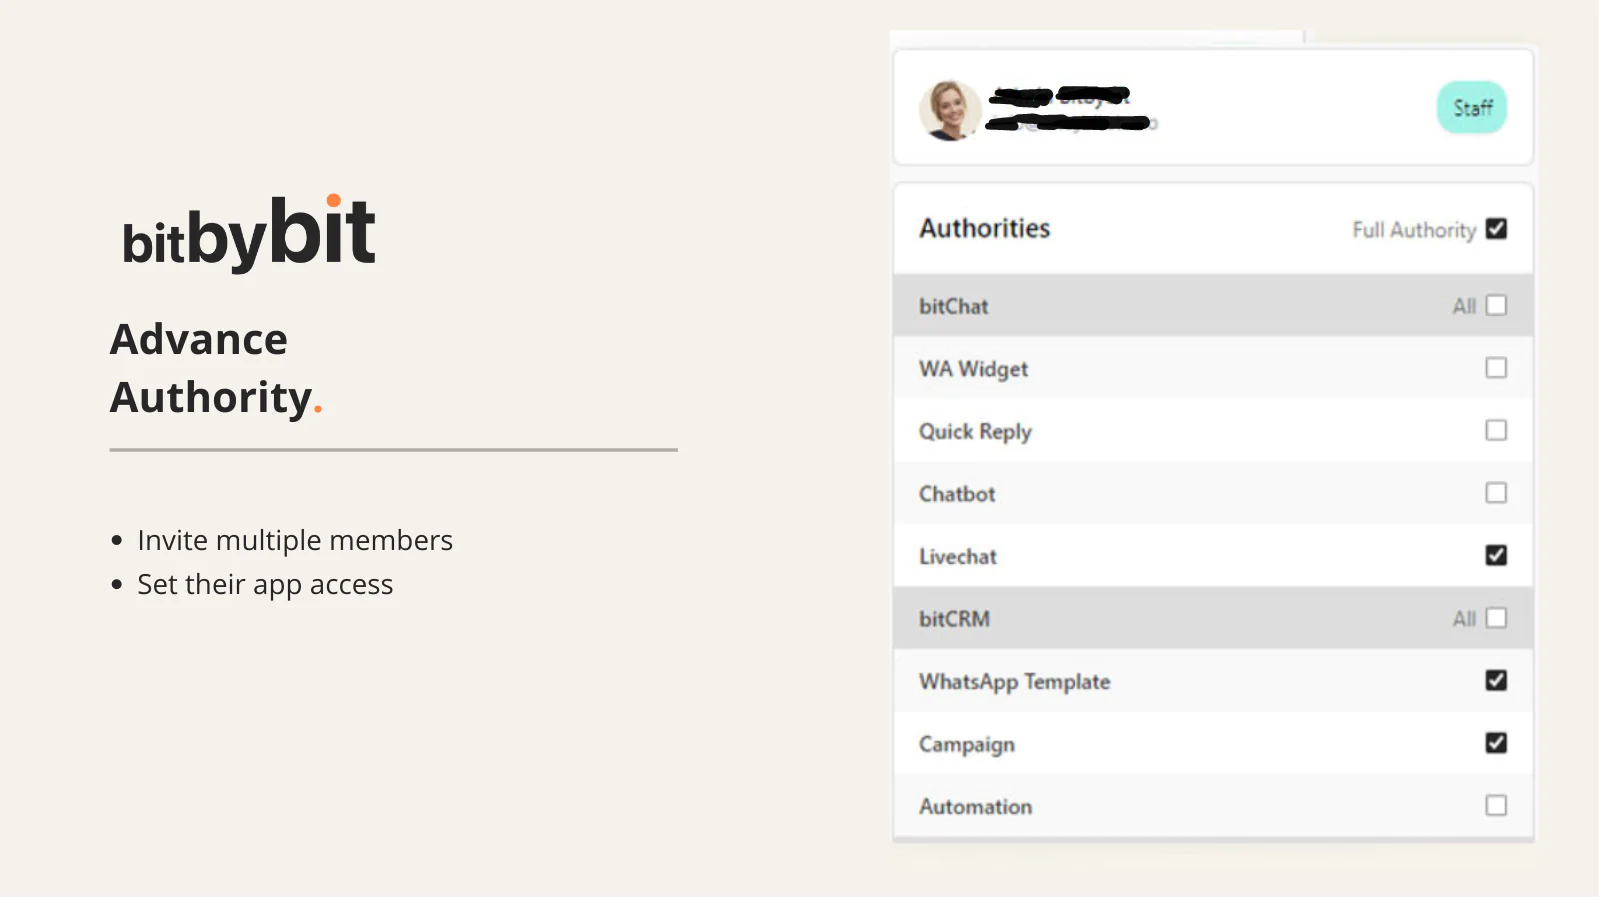The width and height of the screenshot is (1600, 900).
Task: Click the user profile avatar photo
Action: click(x=949, y=110)
